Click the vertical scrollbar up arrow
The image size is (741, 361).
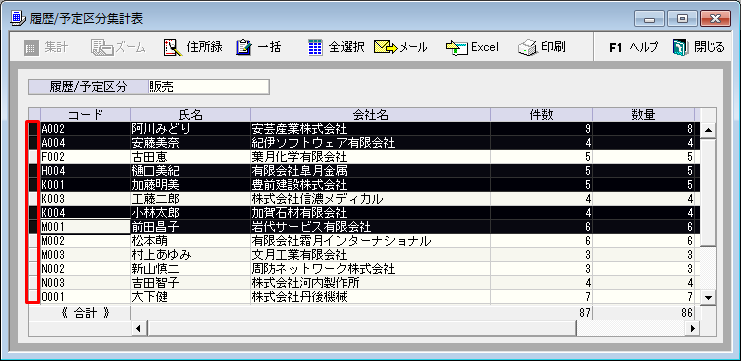pyautogui.click(x=708, y=130)
